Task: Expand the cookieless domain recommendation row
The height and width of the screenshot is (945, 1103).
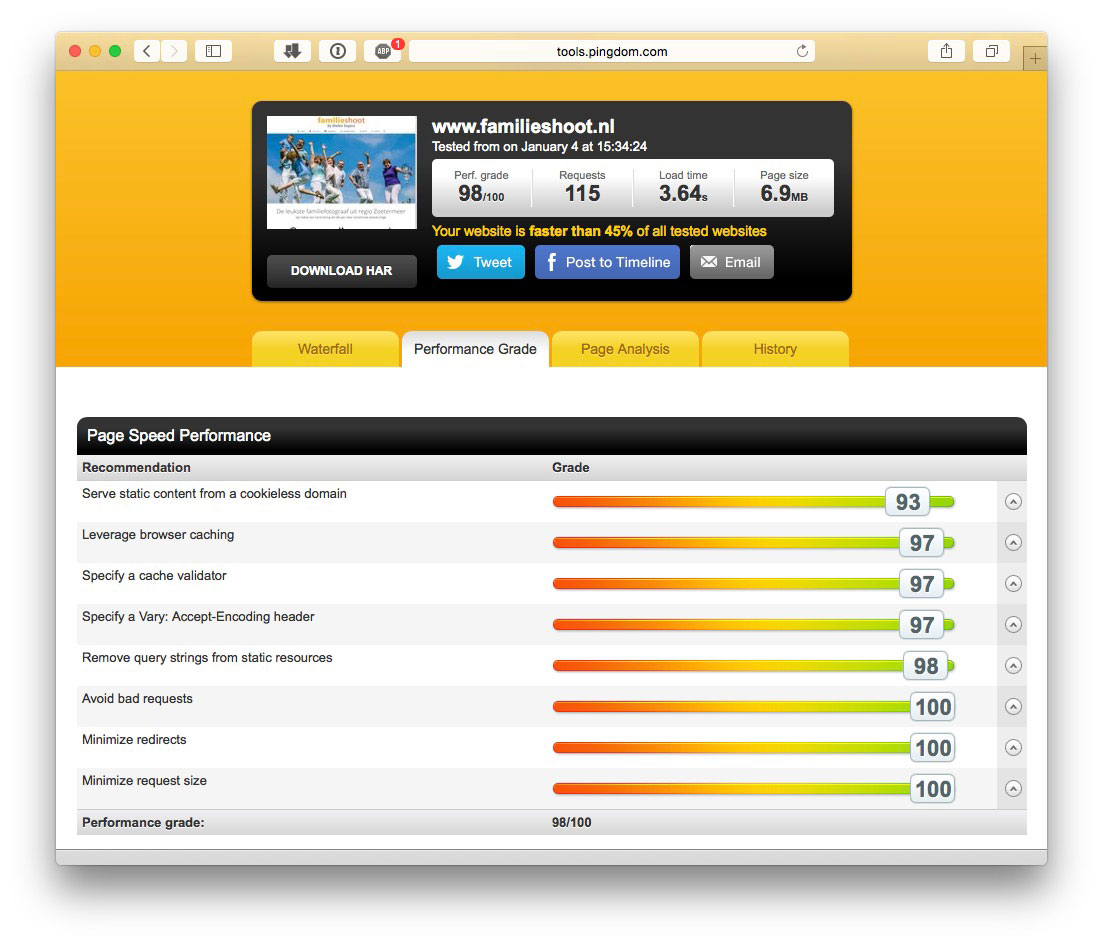Action: pos(1013,502)
